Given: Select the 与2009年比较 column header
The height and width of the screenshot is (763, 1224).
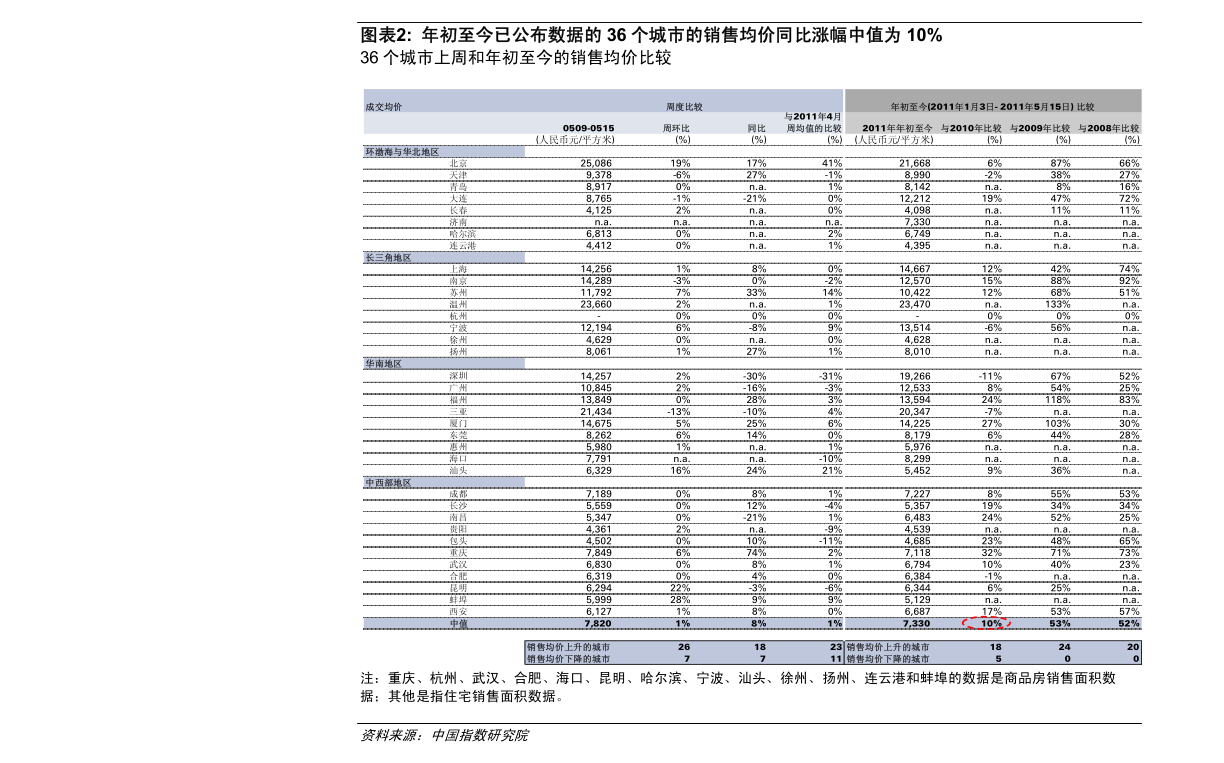Looking at the screenshot, I should (1040, 128).
